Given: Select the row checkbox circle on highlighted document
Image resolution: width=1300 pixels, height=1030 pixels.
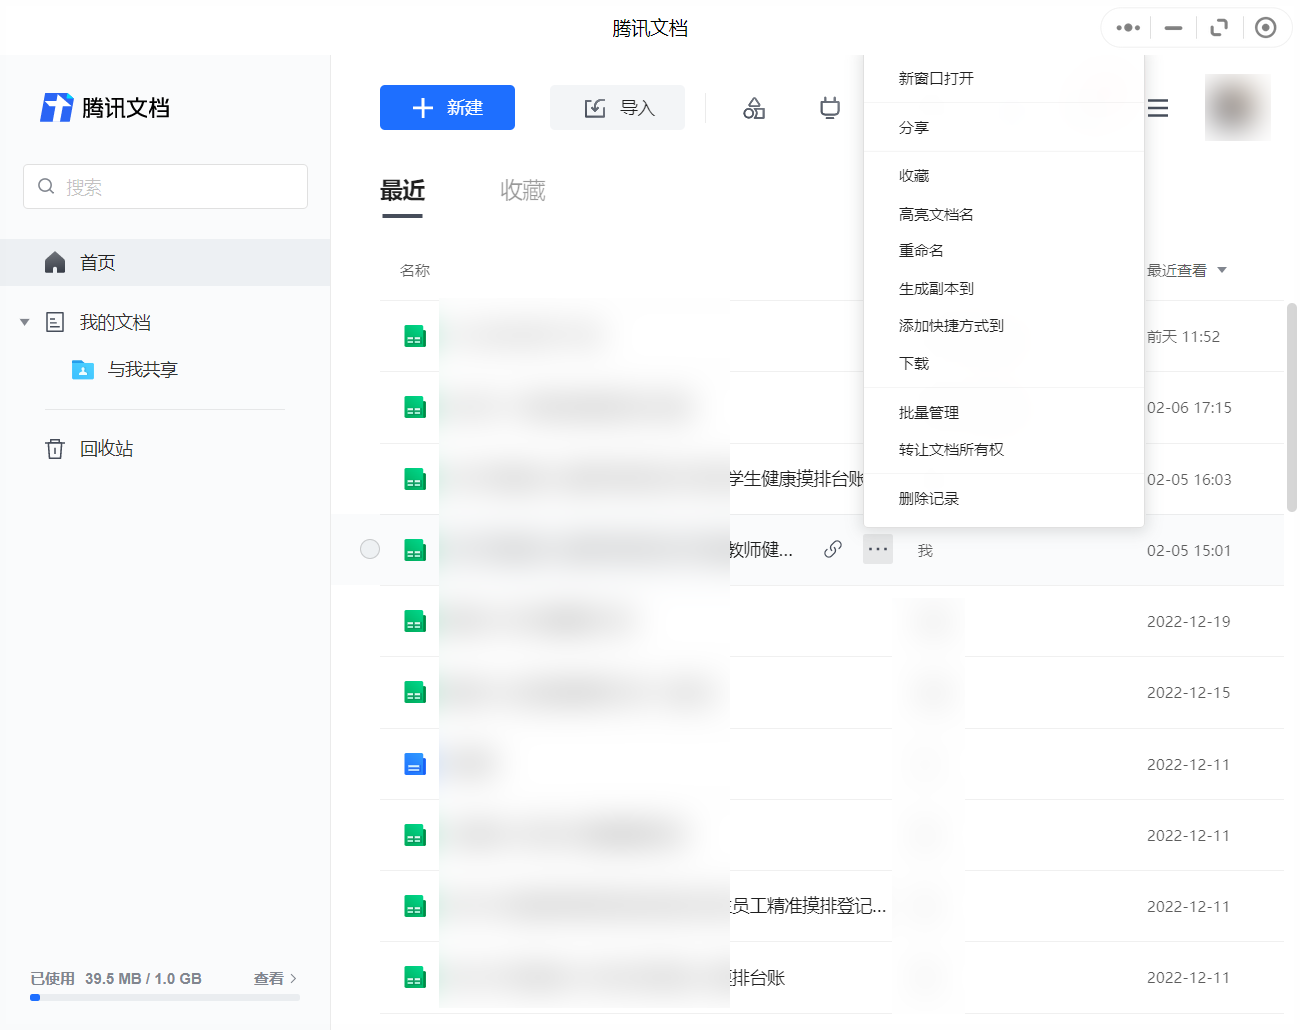Looking at the screenshot, I should click(370, 549).
